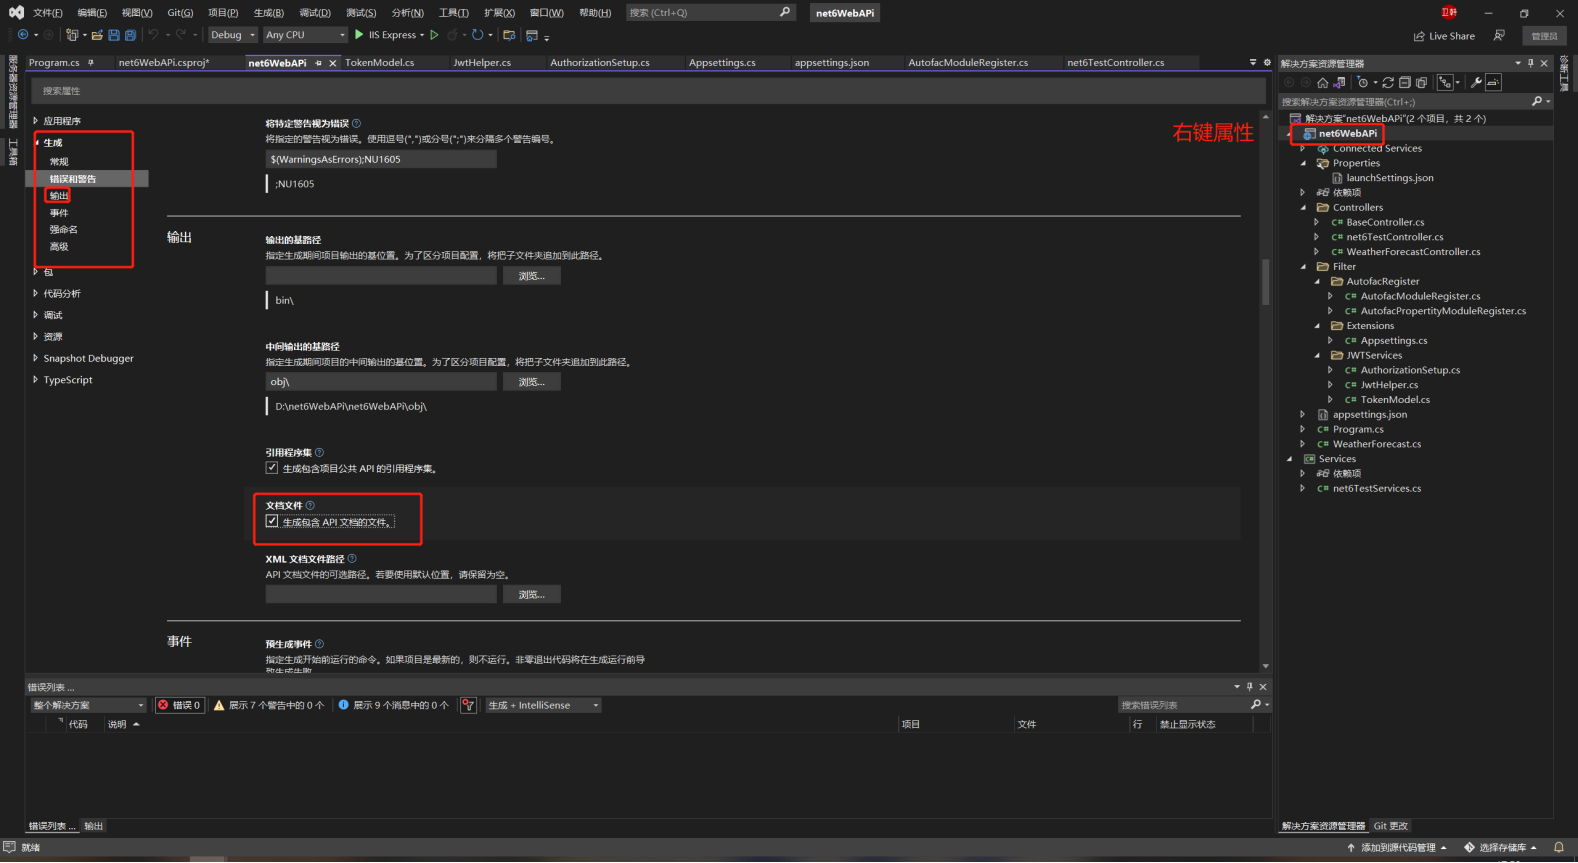The width and height of the screenshot is (1578, 863).
Task: Toggle 生成包含项目公共 API 的引用程序集 checkbox
Action: (x=272, y=467)
